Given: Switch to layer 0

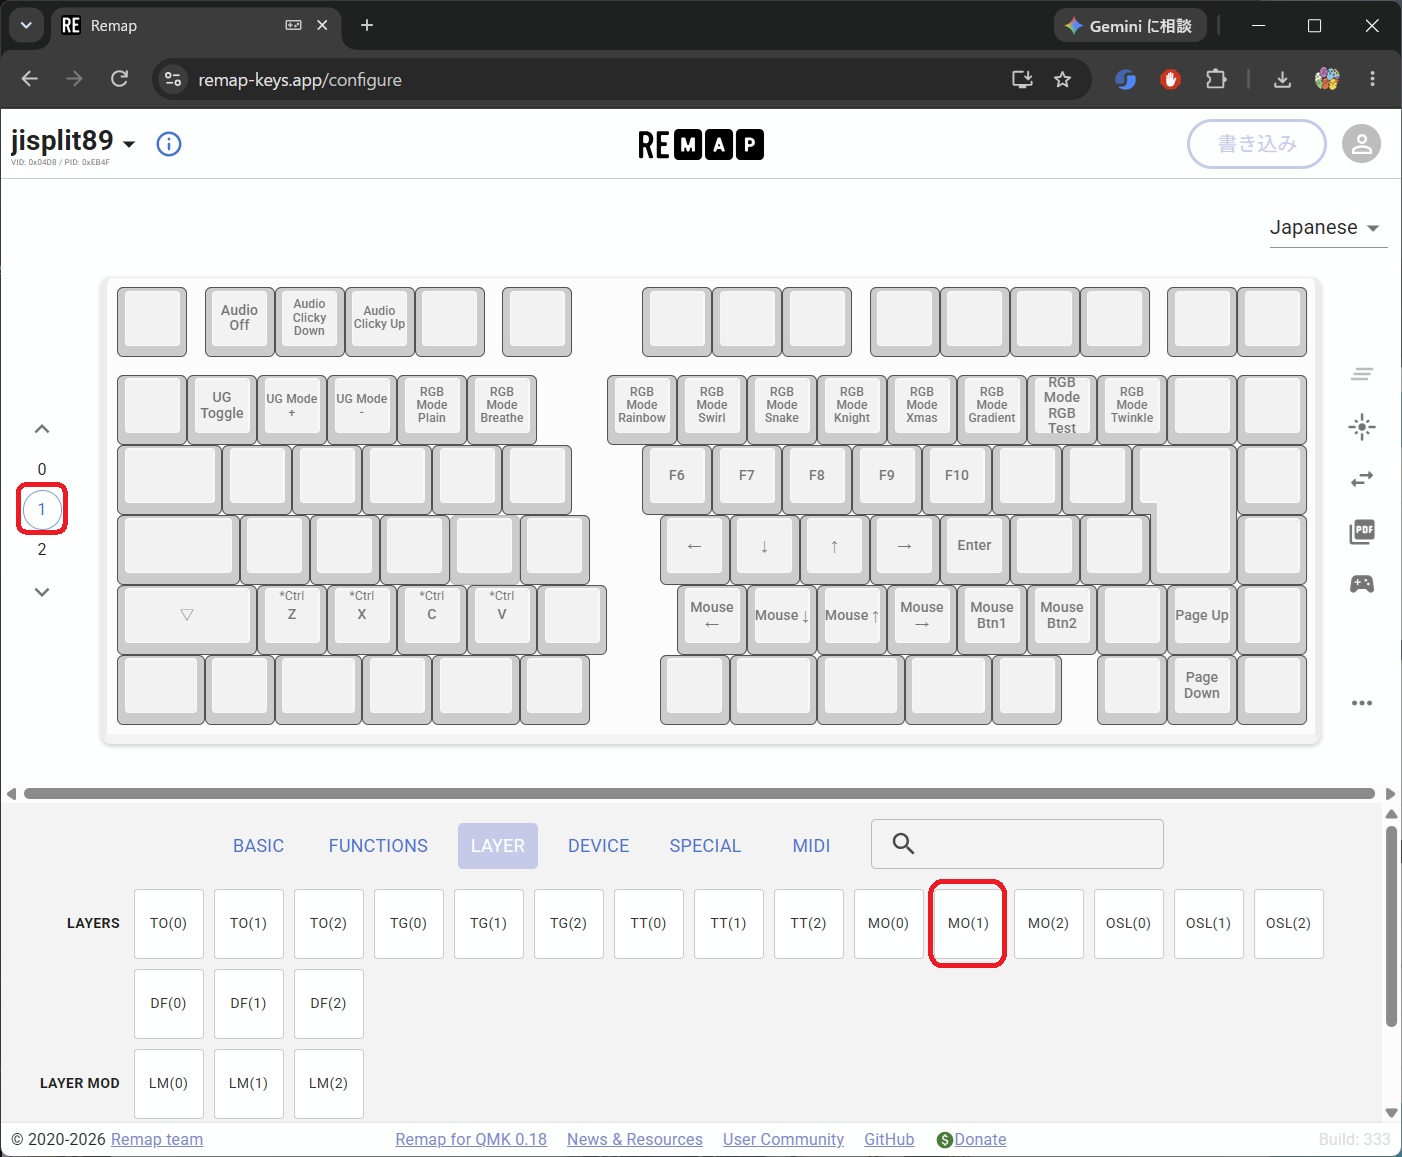Looking at the screenshot, I should pyautogui.click(x=42, y=469).
